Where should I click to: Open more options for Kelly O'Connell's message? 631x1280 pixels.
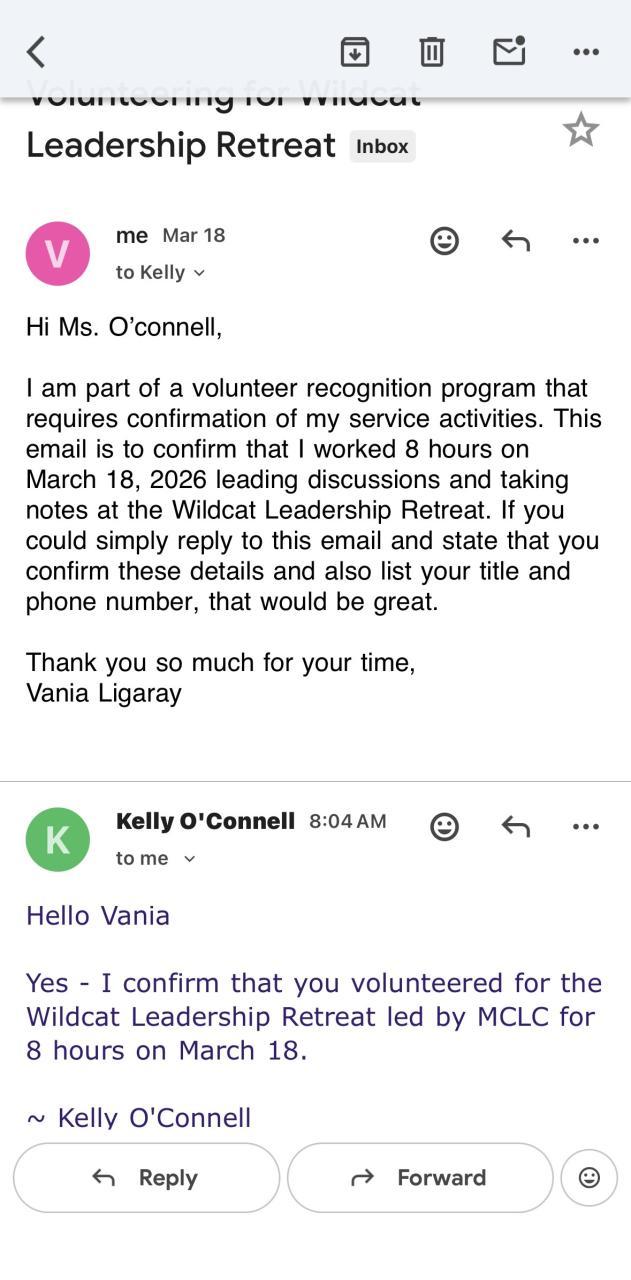pos(585,827)
